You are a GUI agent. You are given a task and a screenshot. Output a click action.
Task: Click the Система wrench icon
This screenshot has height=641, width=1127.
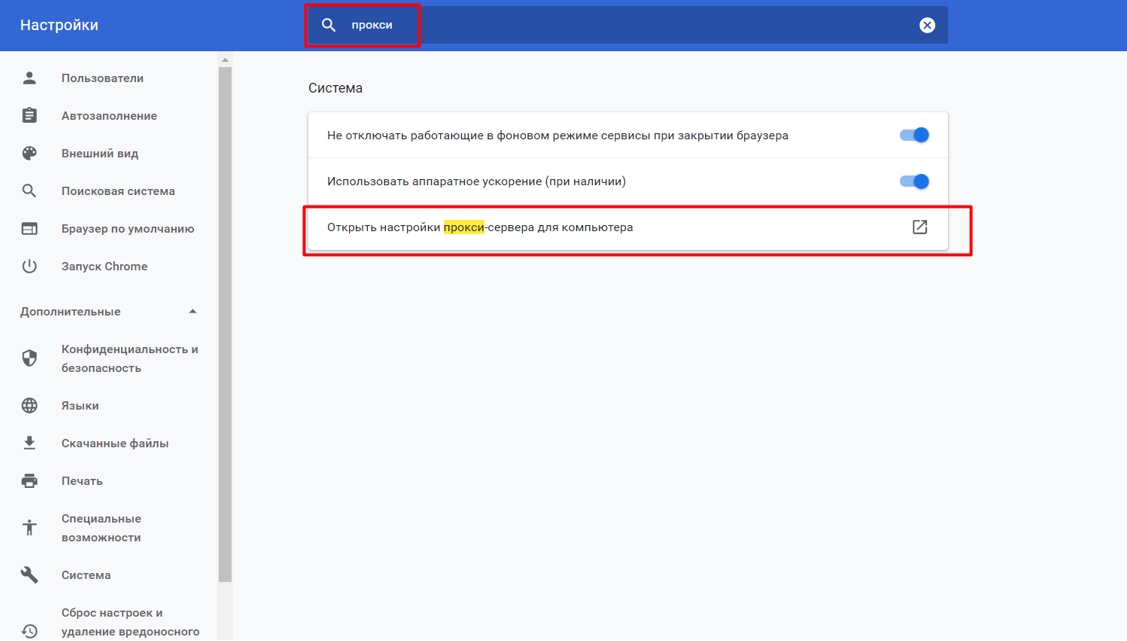[x=29, y=574]
